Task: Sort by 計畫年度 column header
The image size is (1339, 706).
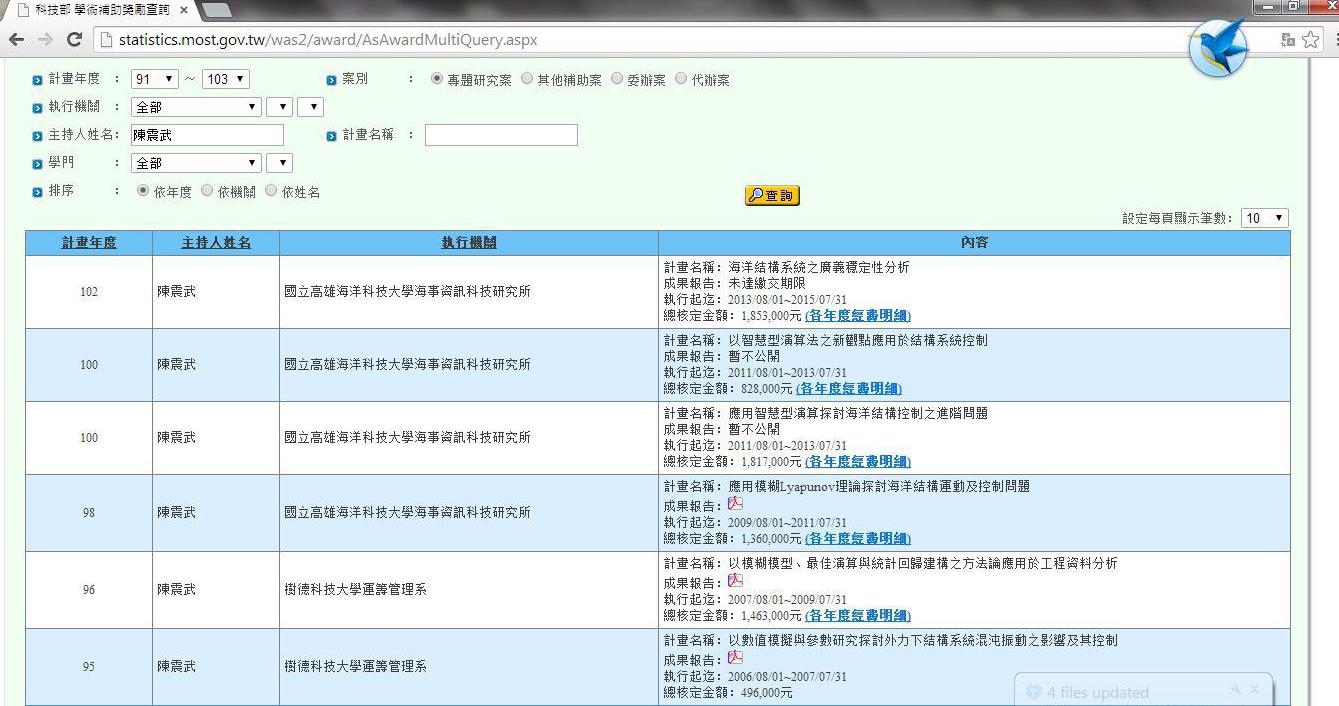Action: click(x=89, y=243)
